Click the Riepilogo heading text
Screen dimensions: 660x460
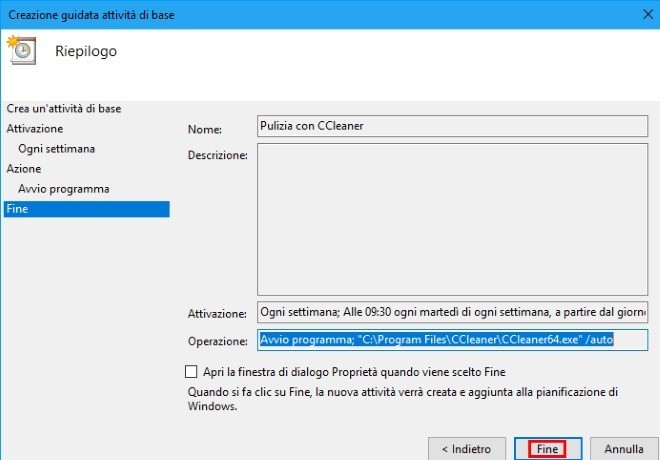point(86,51)
